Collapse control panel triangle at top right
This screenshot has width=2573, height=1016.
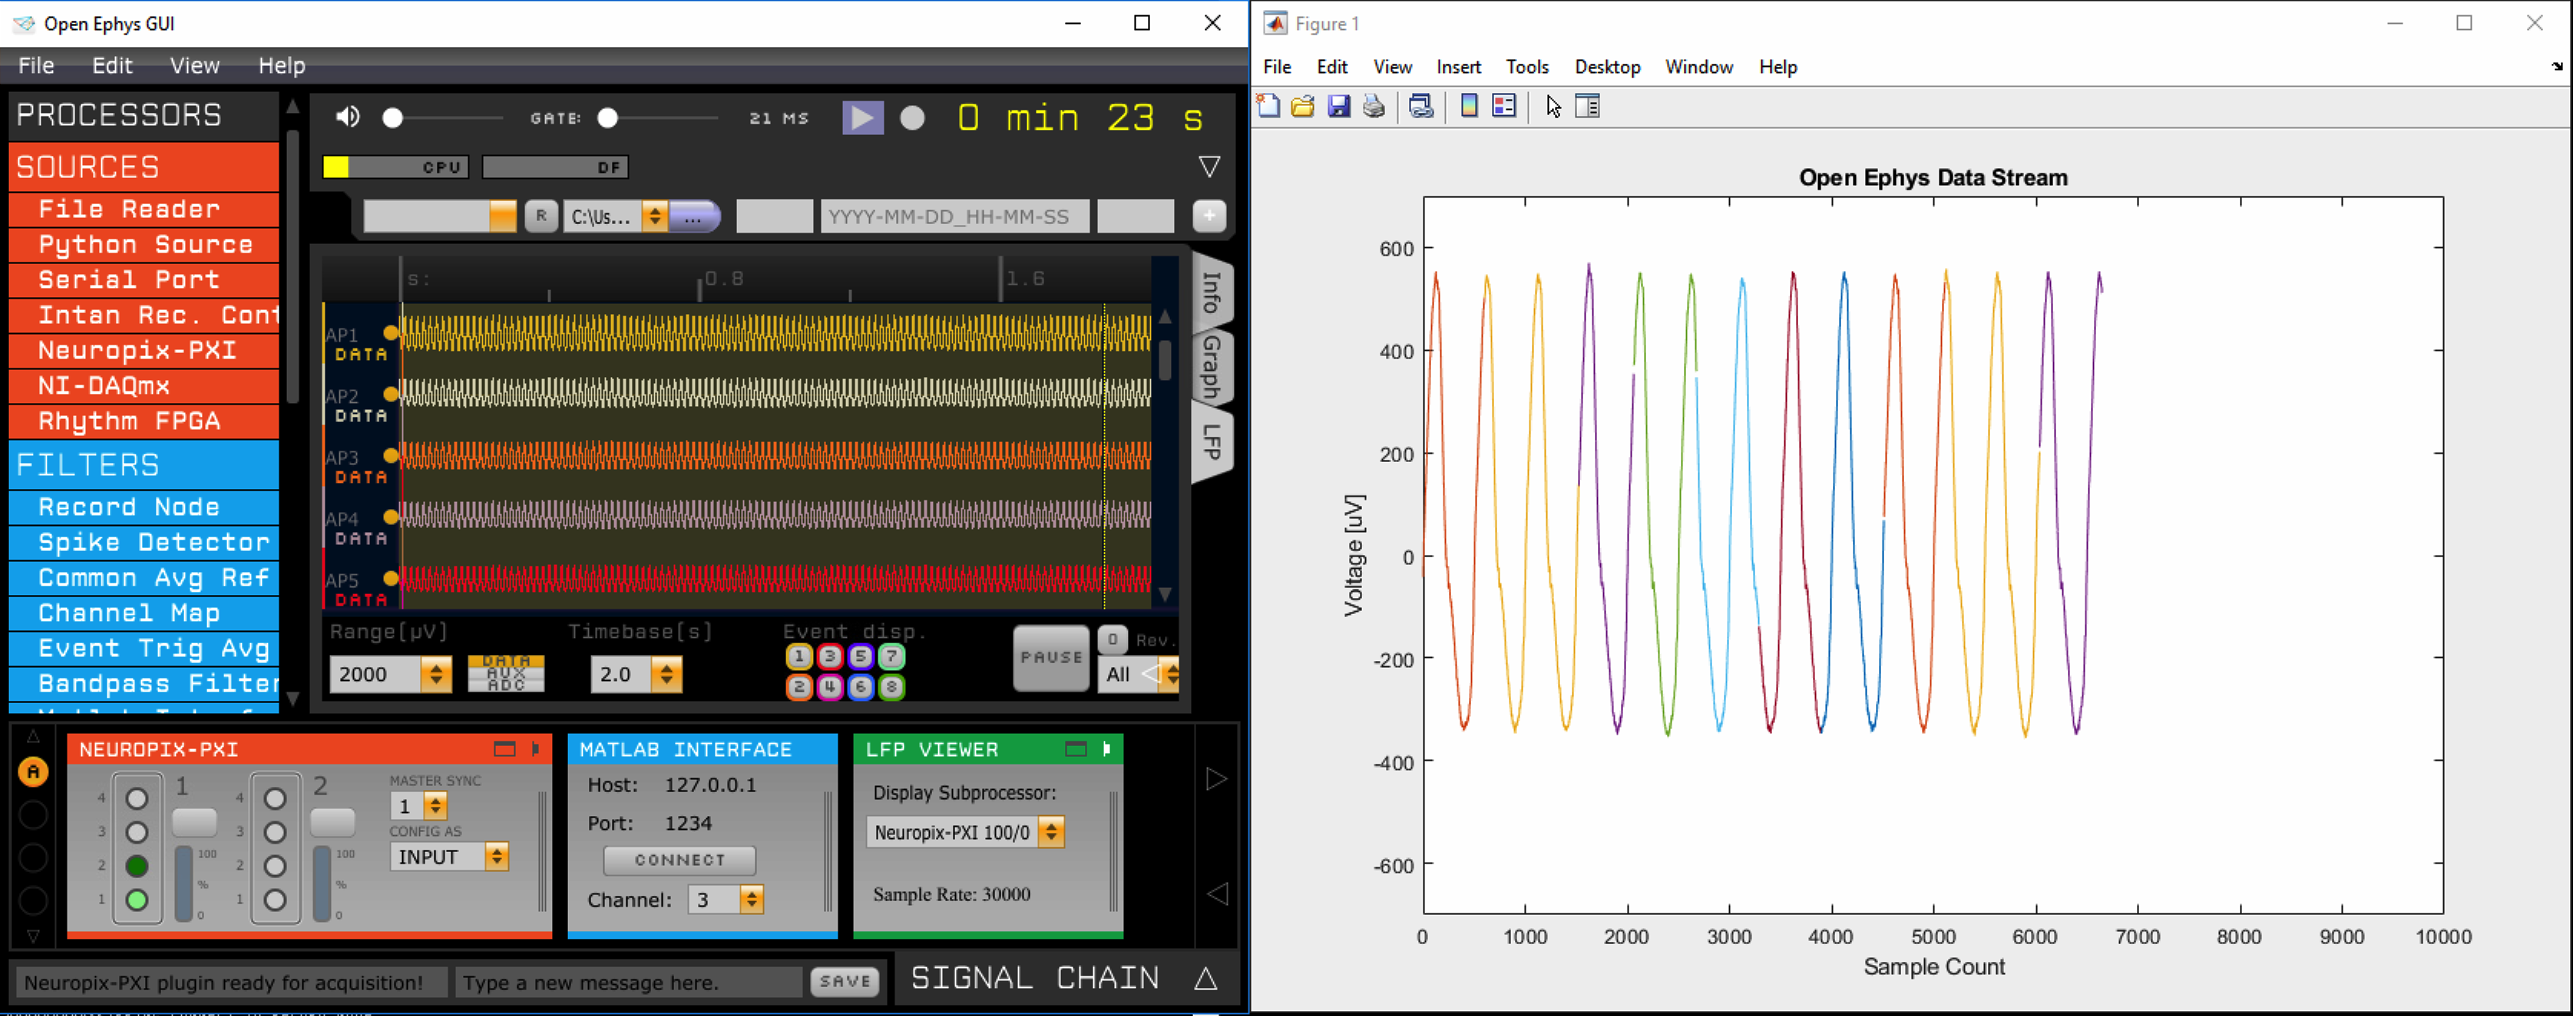pos(1209,167)
